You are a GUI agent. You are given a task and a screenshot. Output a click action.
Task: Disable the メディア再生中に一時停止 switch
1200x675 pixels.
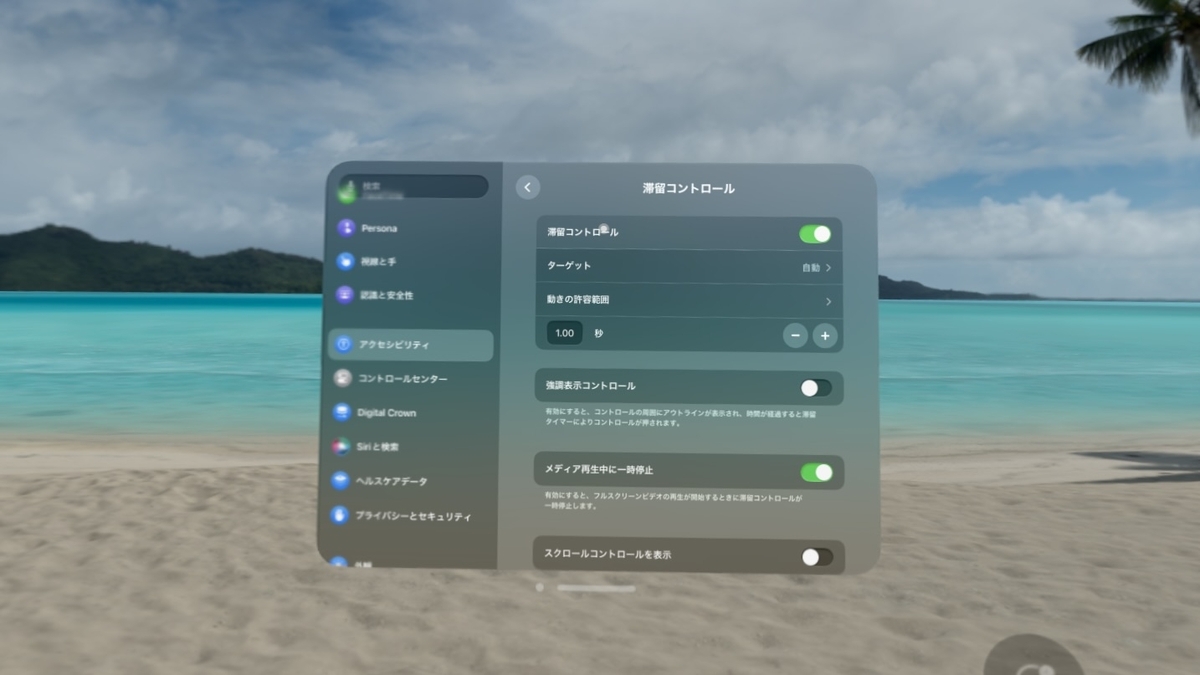coord(817,472)
